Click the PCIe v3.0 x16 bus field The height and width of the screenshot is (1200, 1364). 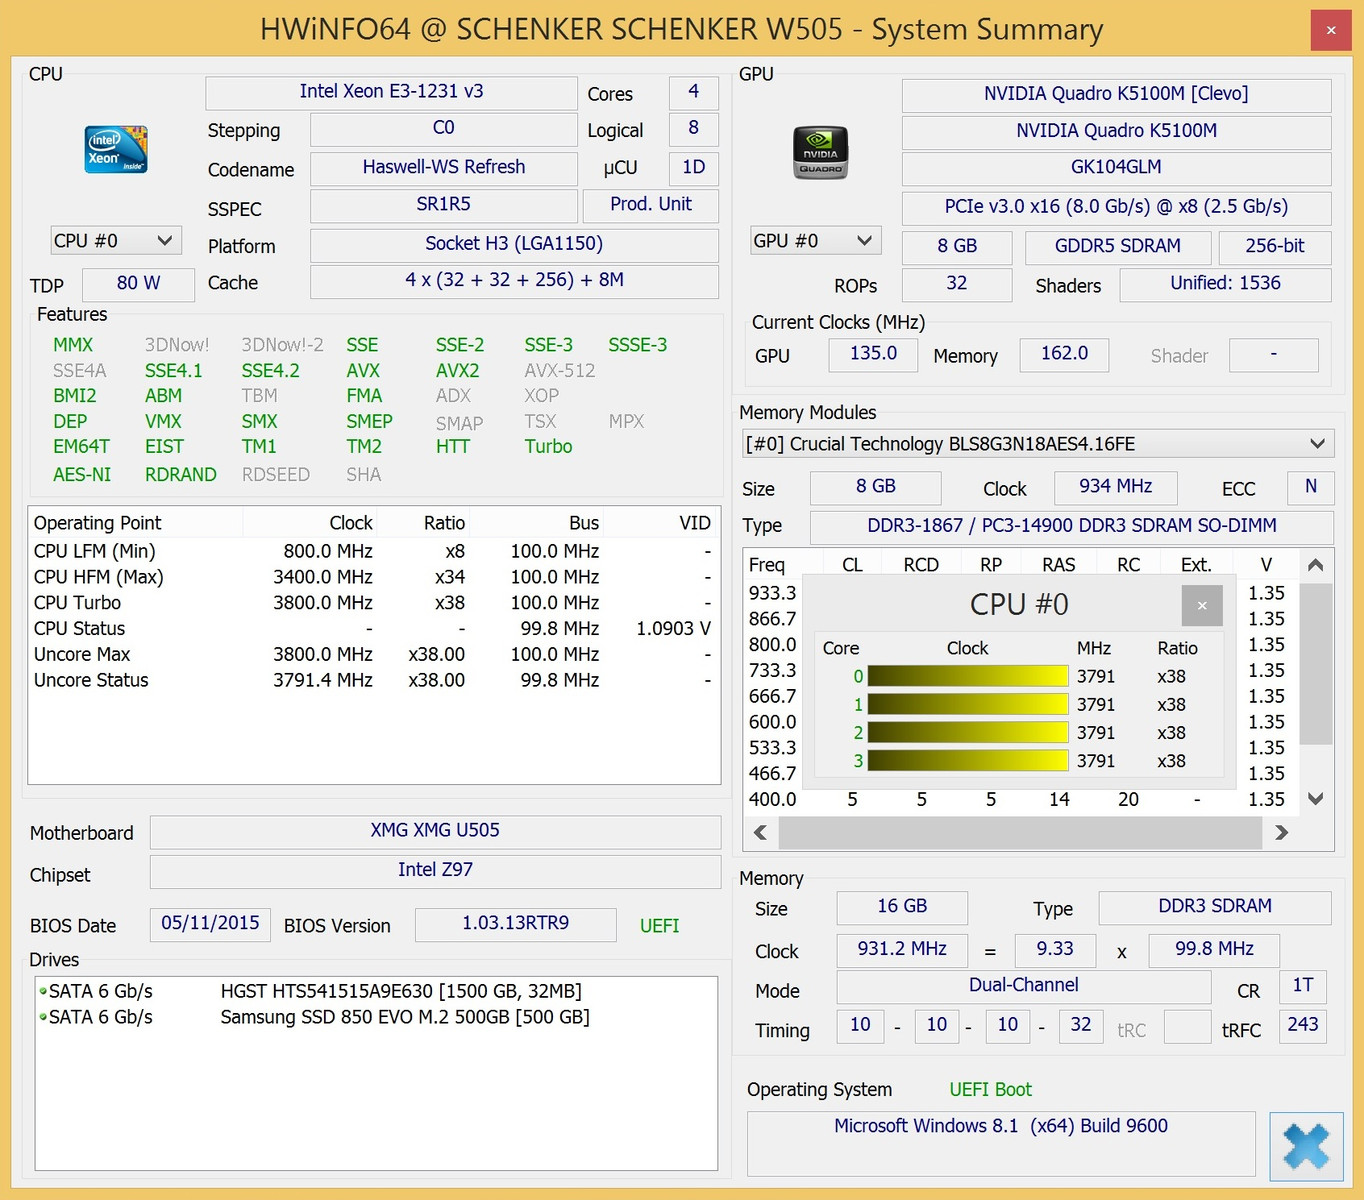coord(1116,208)
